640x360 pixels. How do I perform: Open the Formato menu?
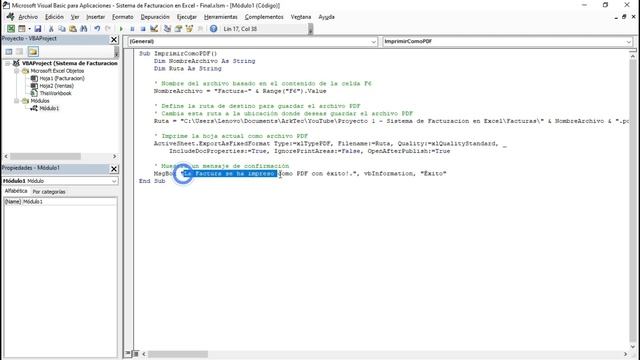(122, 17)
